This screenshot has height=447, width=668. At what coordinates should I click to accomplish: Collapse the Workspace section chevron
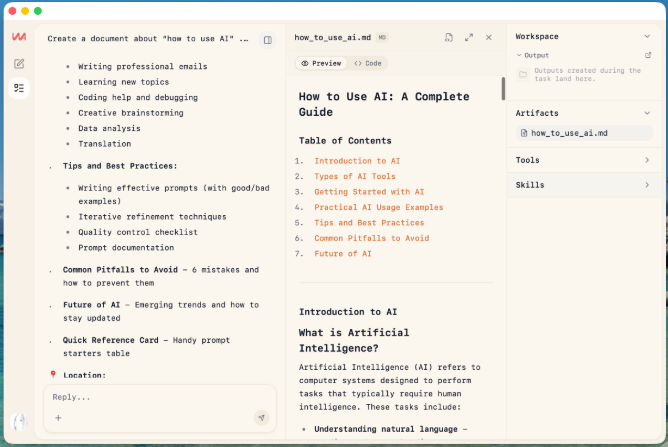647,37
